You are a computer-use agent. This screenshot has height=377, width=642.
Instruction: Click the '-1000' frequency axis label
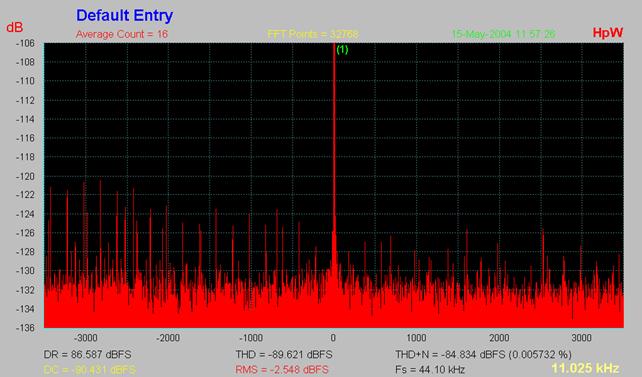click(251, 338)
